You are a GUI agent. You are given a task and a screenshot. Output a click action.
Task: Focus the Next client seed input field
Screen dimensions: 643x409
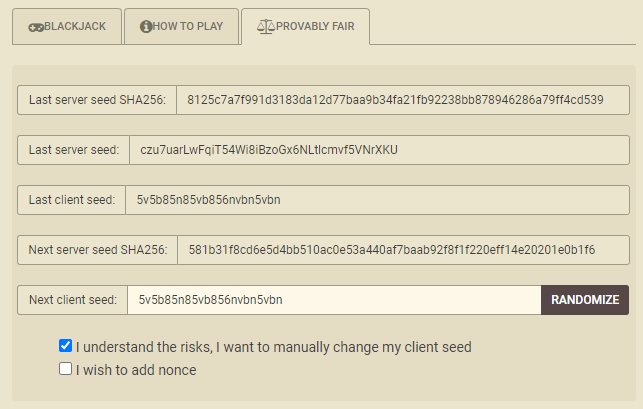[334, 300]
